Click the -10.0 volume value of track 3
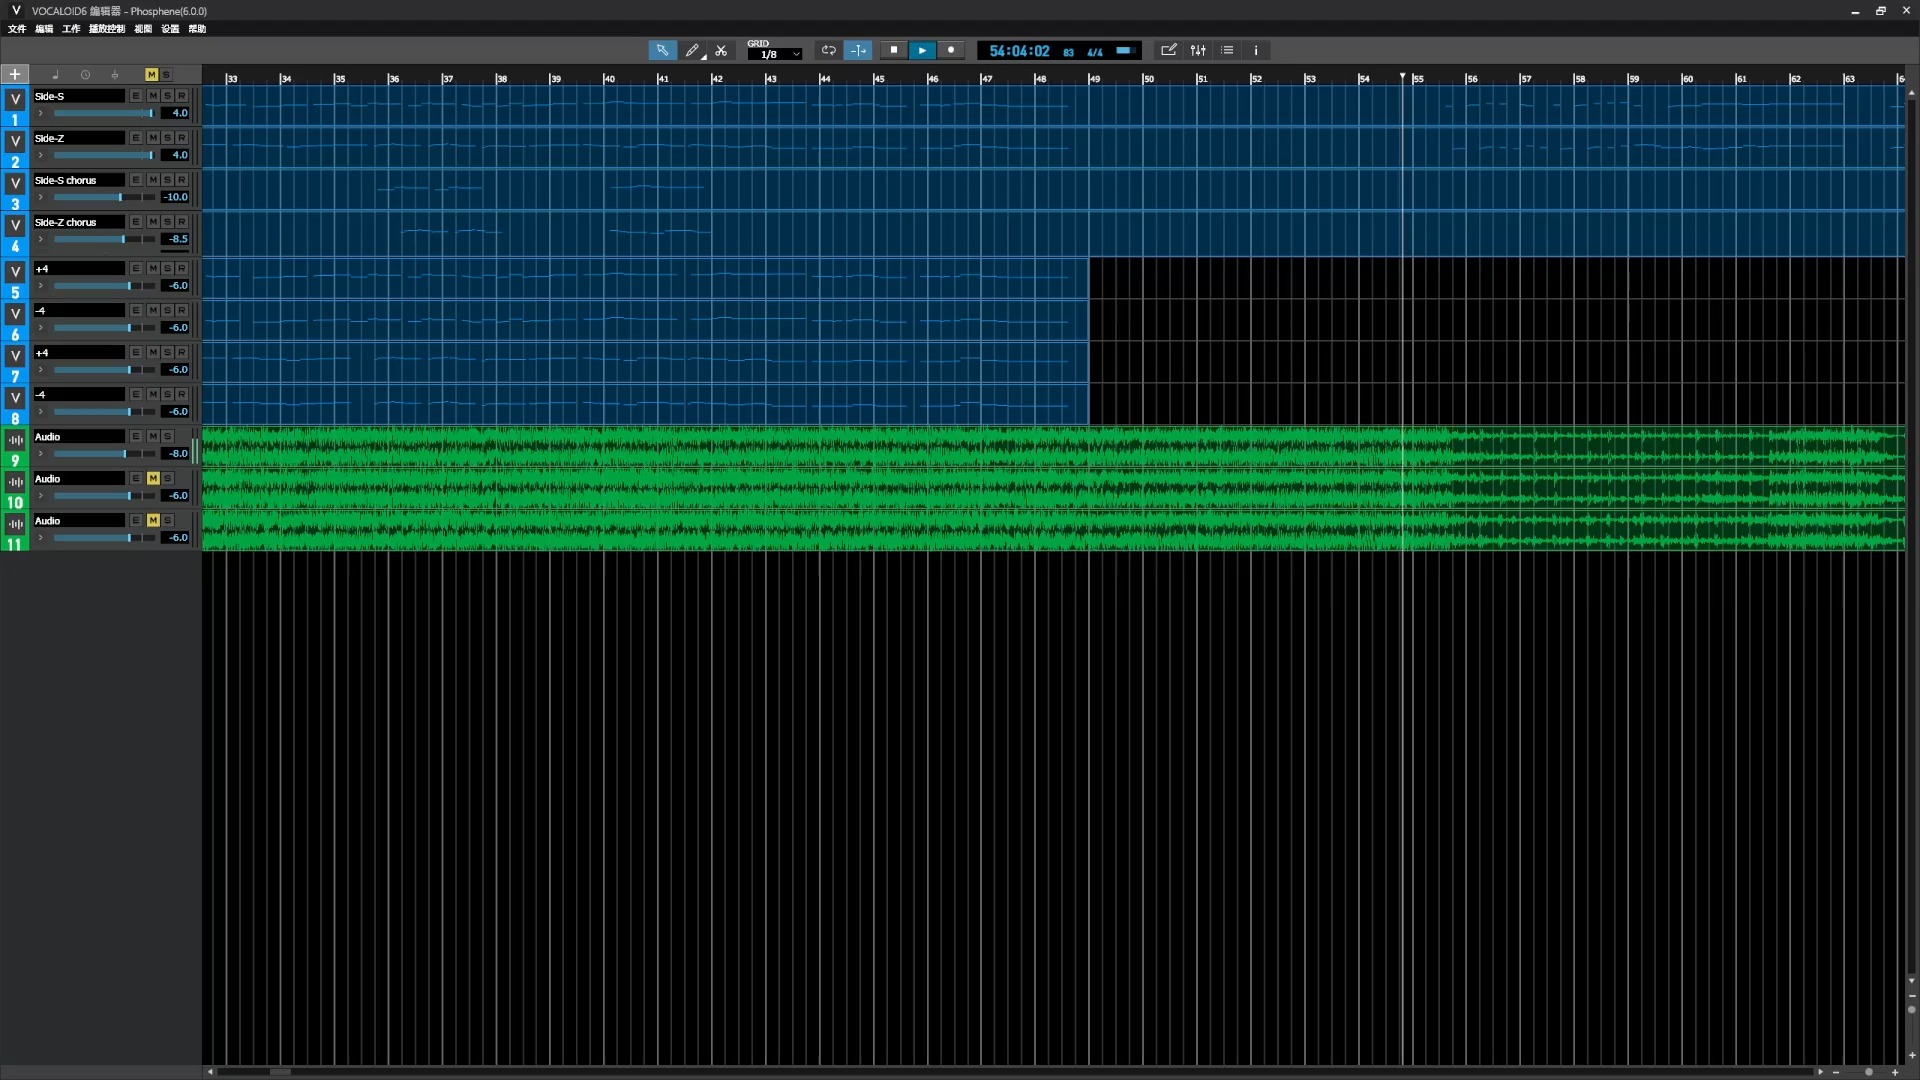 (175, 197)
